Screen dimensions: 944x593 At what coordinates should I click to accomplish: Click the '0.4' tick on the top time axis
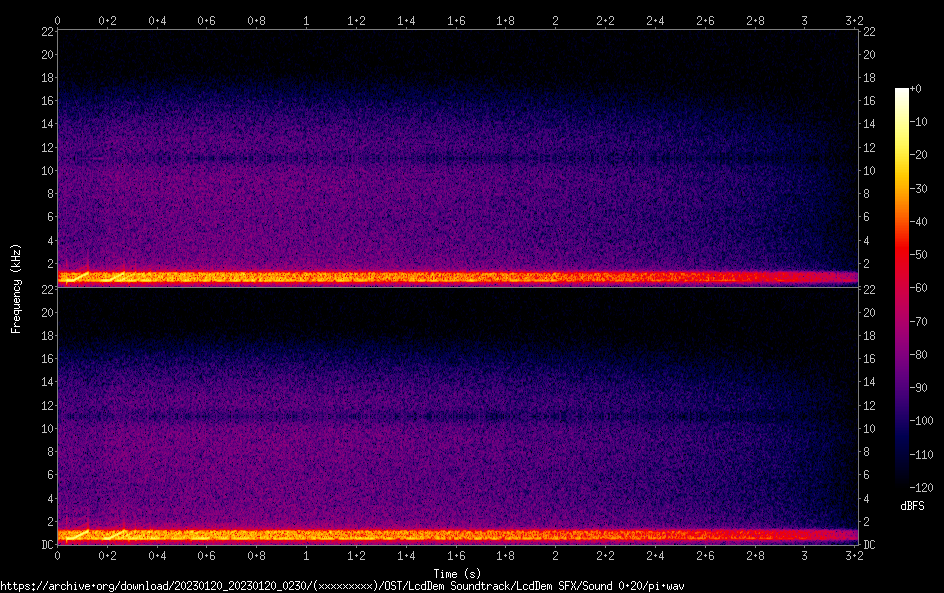coord(157,19)
